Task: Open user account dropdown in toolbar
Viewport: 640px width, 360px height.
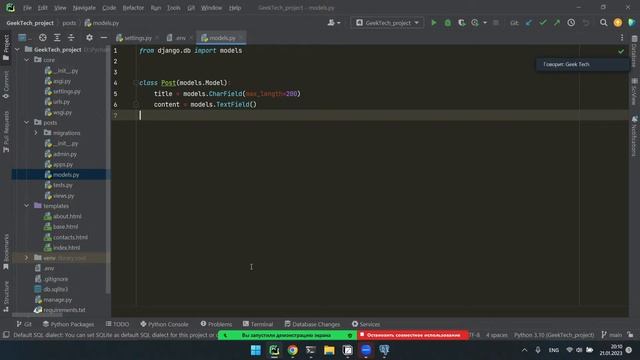Action: (x=333, y=23)
